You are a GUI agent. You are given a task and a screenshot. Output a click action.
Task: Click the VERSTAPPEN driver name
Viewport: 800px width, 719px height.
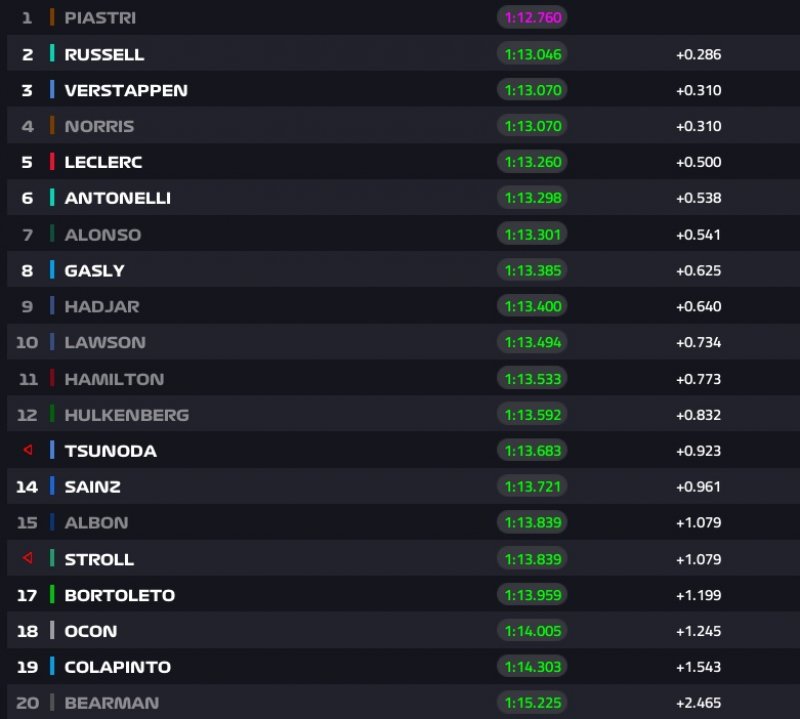126,90
